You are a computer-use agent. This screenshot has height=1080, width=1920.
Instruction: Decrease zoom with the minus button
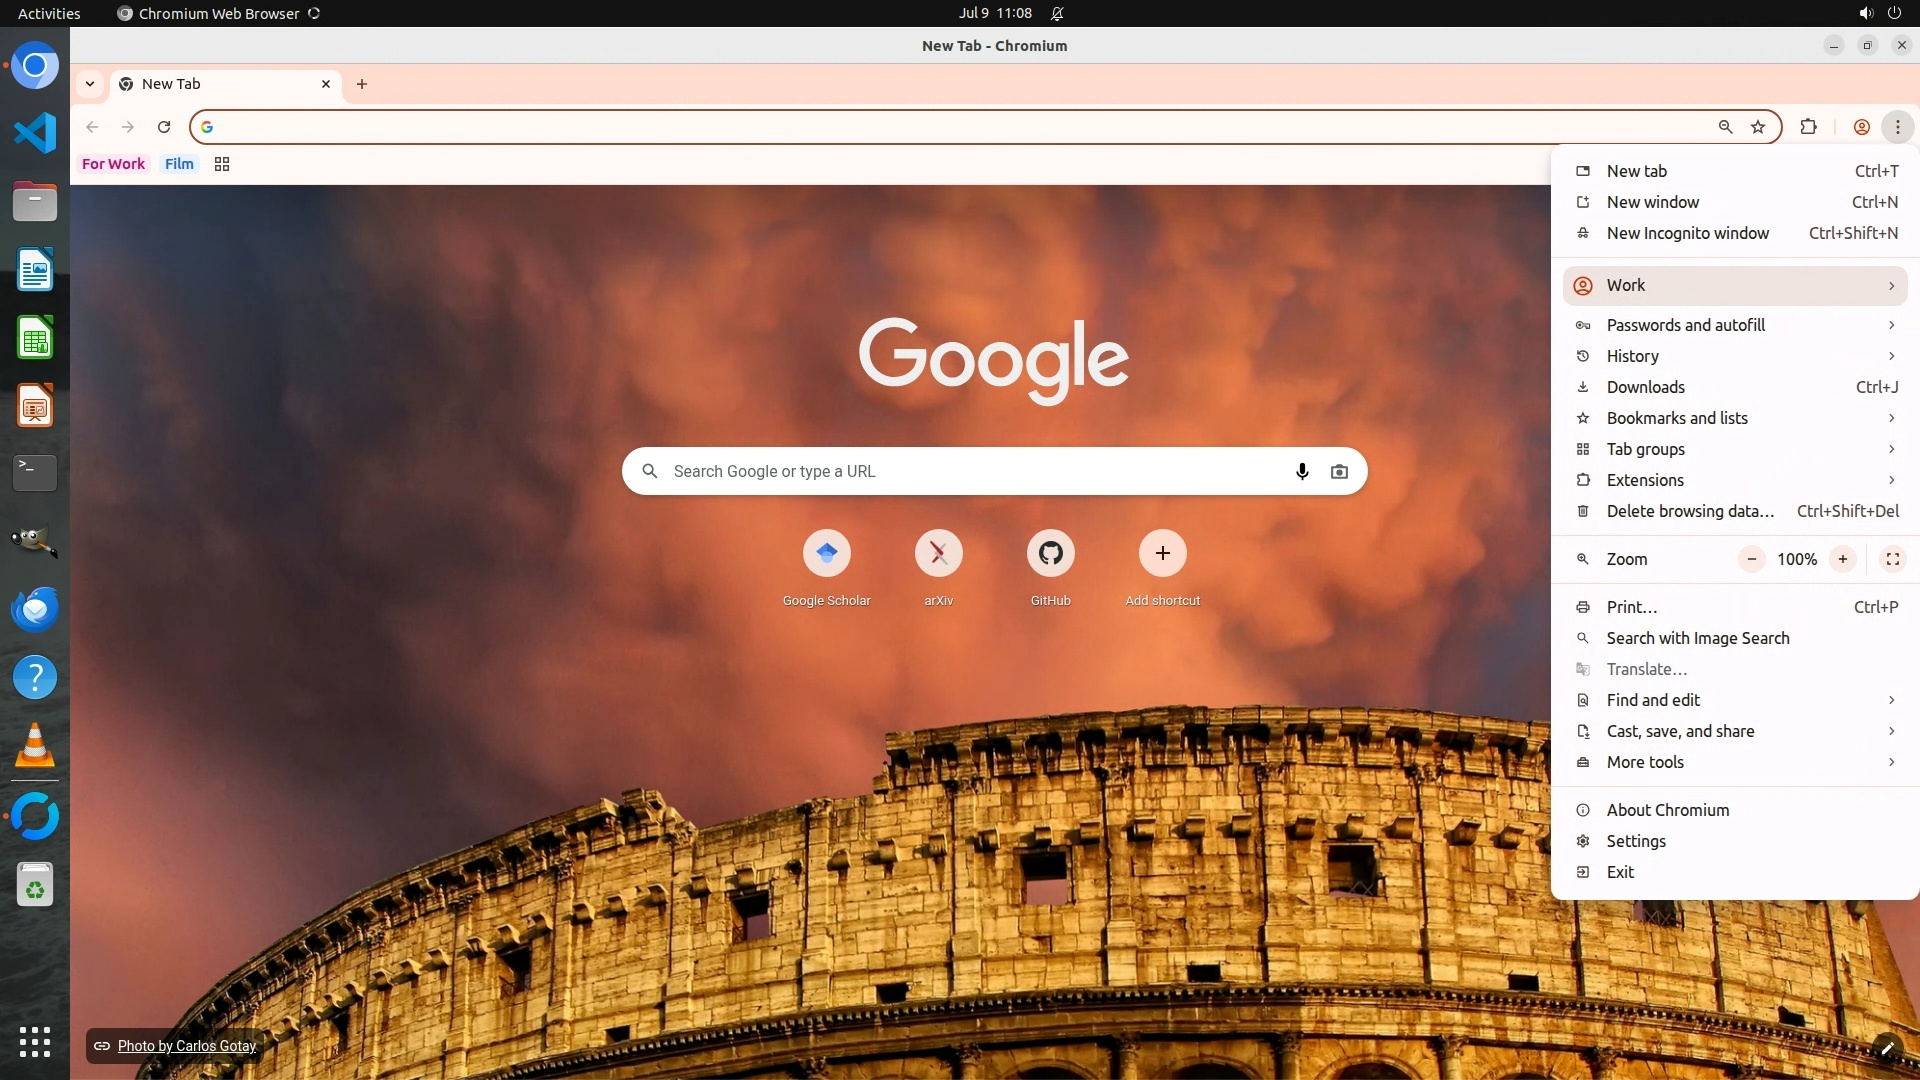1751,559
